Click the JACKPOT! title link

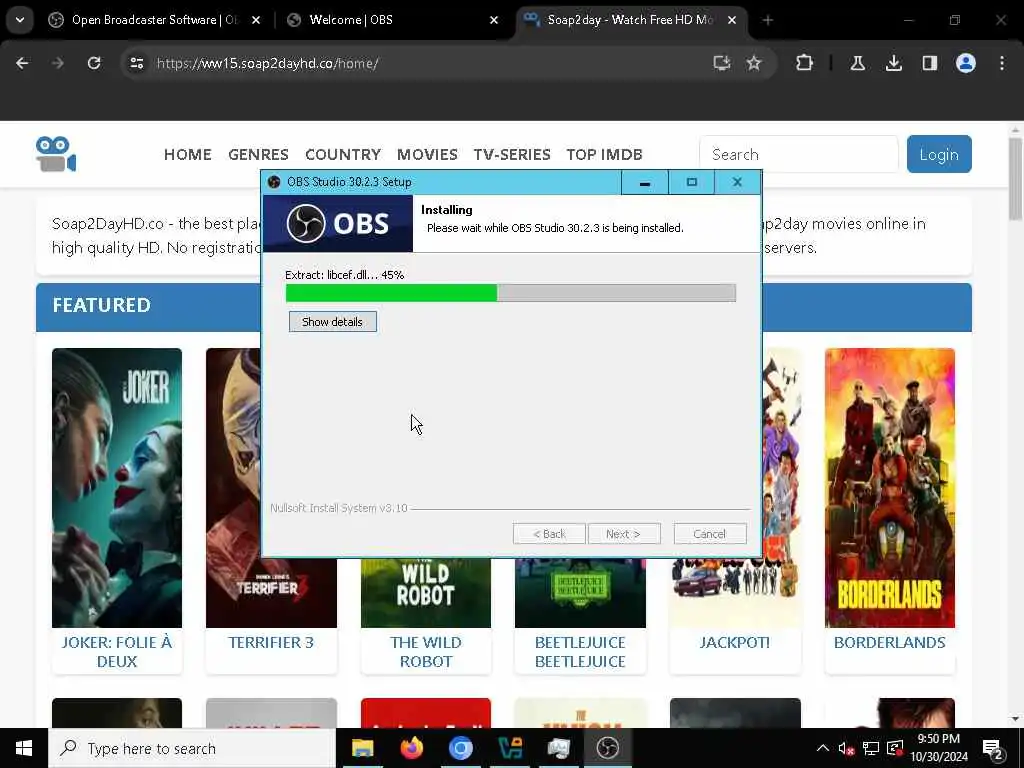tap(735, 642)
